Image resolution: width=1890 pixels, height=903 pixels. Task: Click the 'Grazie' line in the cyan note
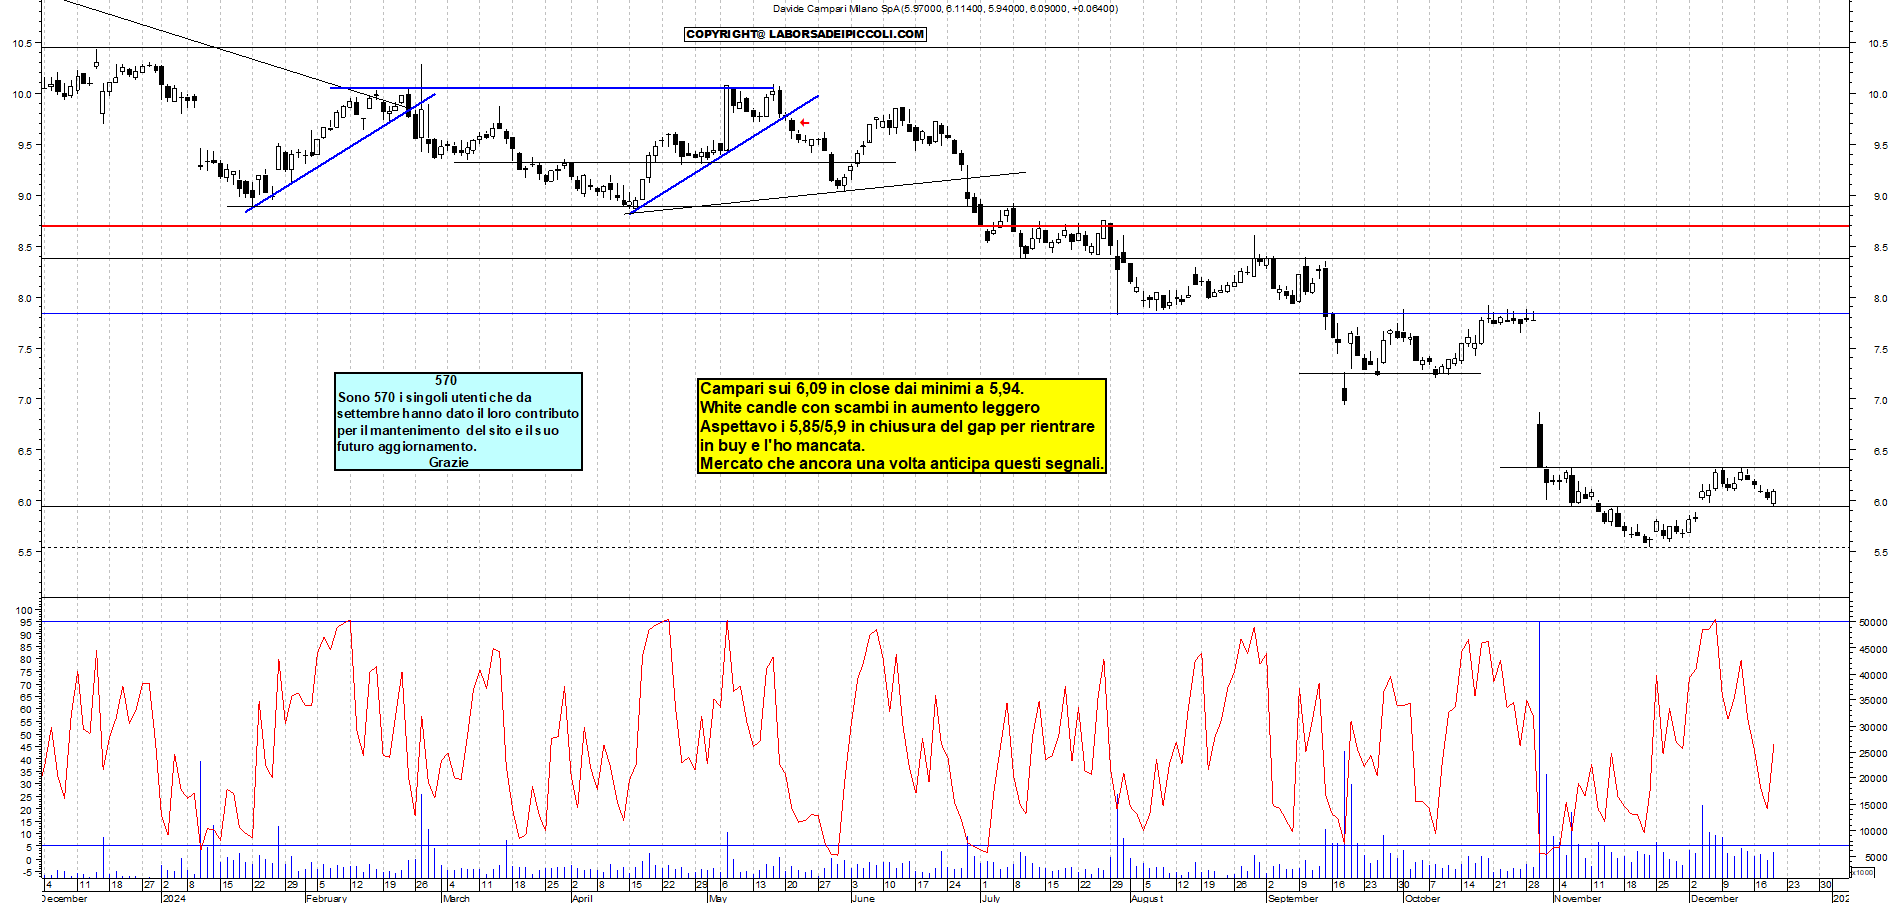click(x=449, y=462)
